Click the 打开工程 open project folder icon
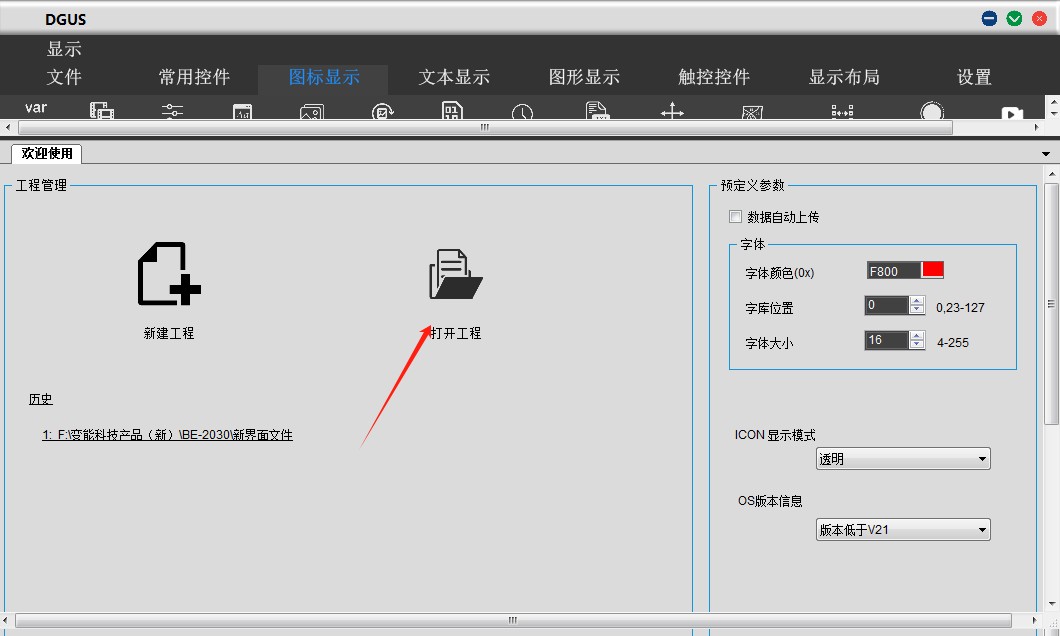This screenshot has height=636, width=1060. point(456,274)
